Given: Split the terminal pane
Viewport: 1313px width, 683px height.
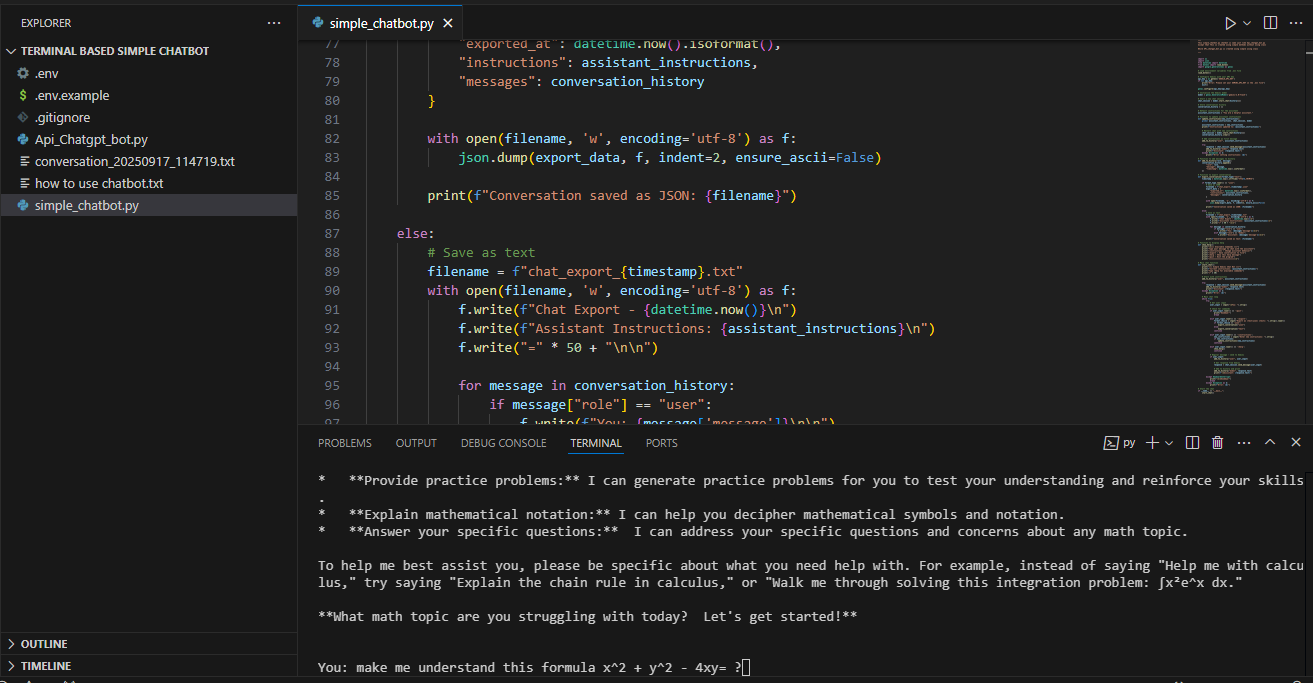Looking at the screenshot, I should [1192, 442].
